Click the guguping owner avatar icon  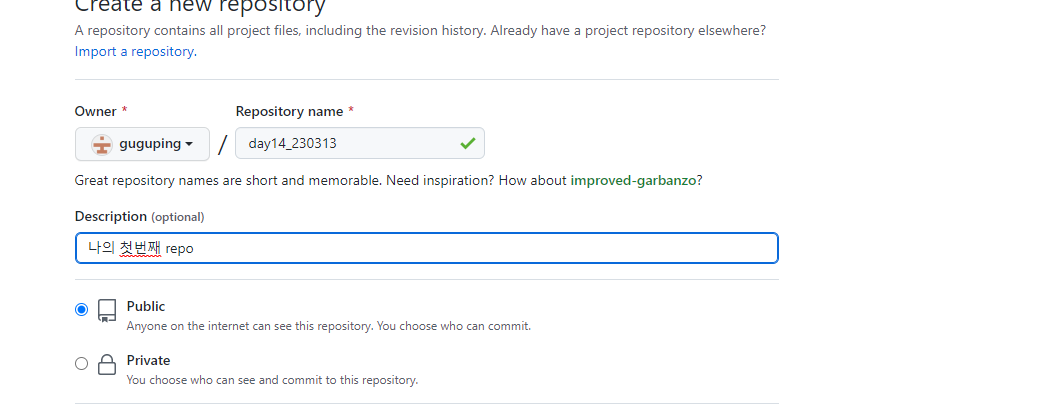[x=101, y=144]
